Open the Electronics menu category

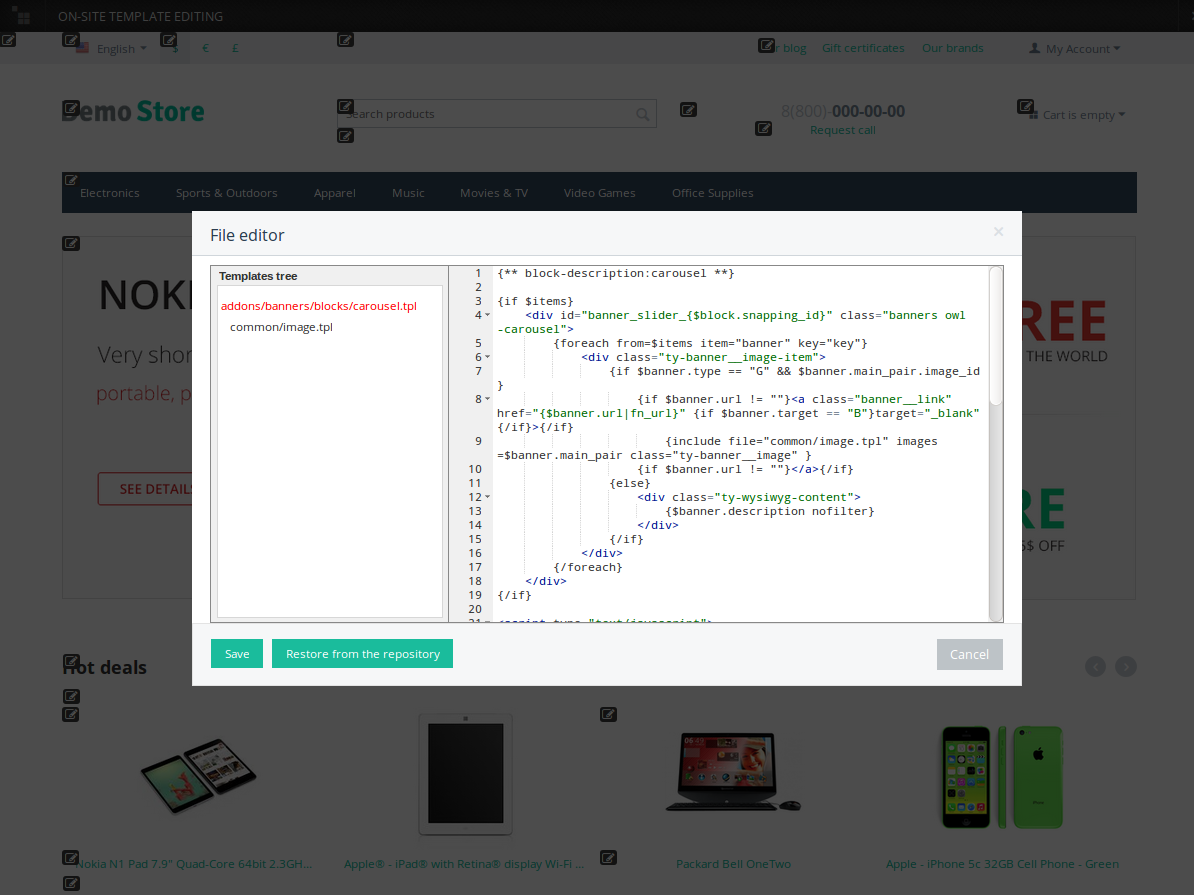[110, 193]
